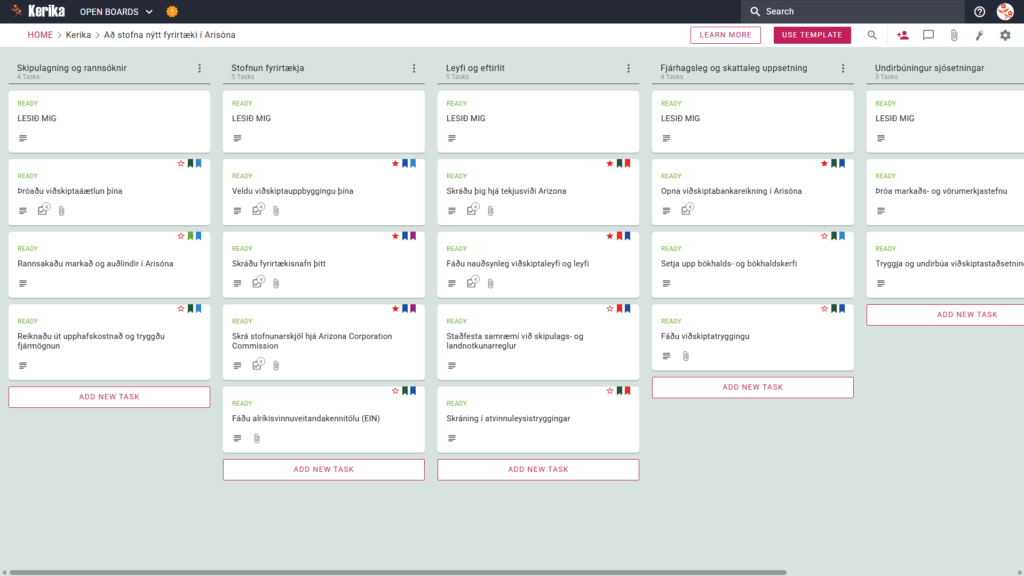Expand the OPEN BOARDS dropdown
This screenshot has height=576, width=1024.
(116, 12)
